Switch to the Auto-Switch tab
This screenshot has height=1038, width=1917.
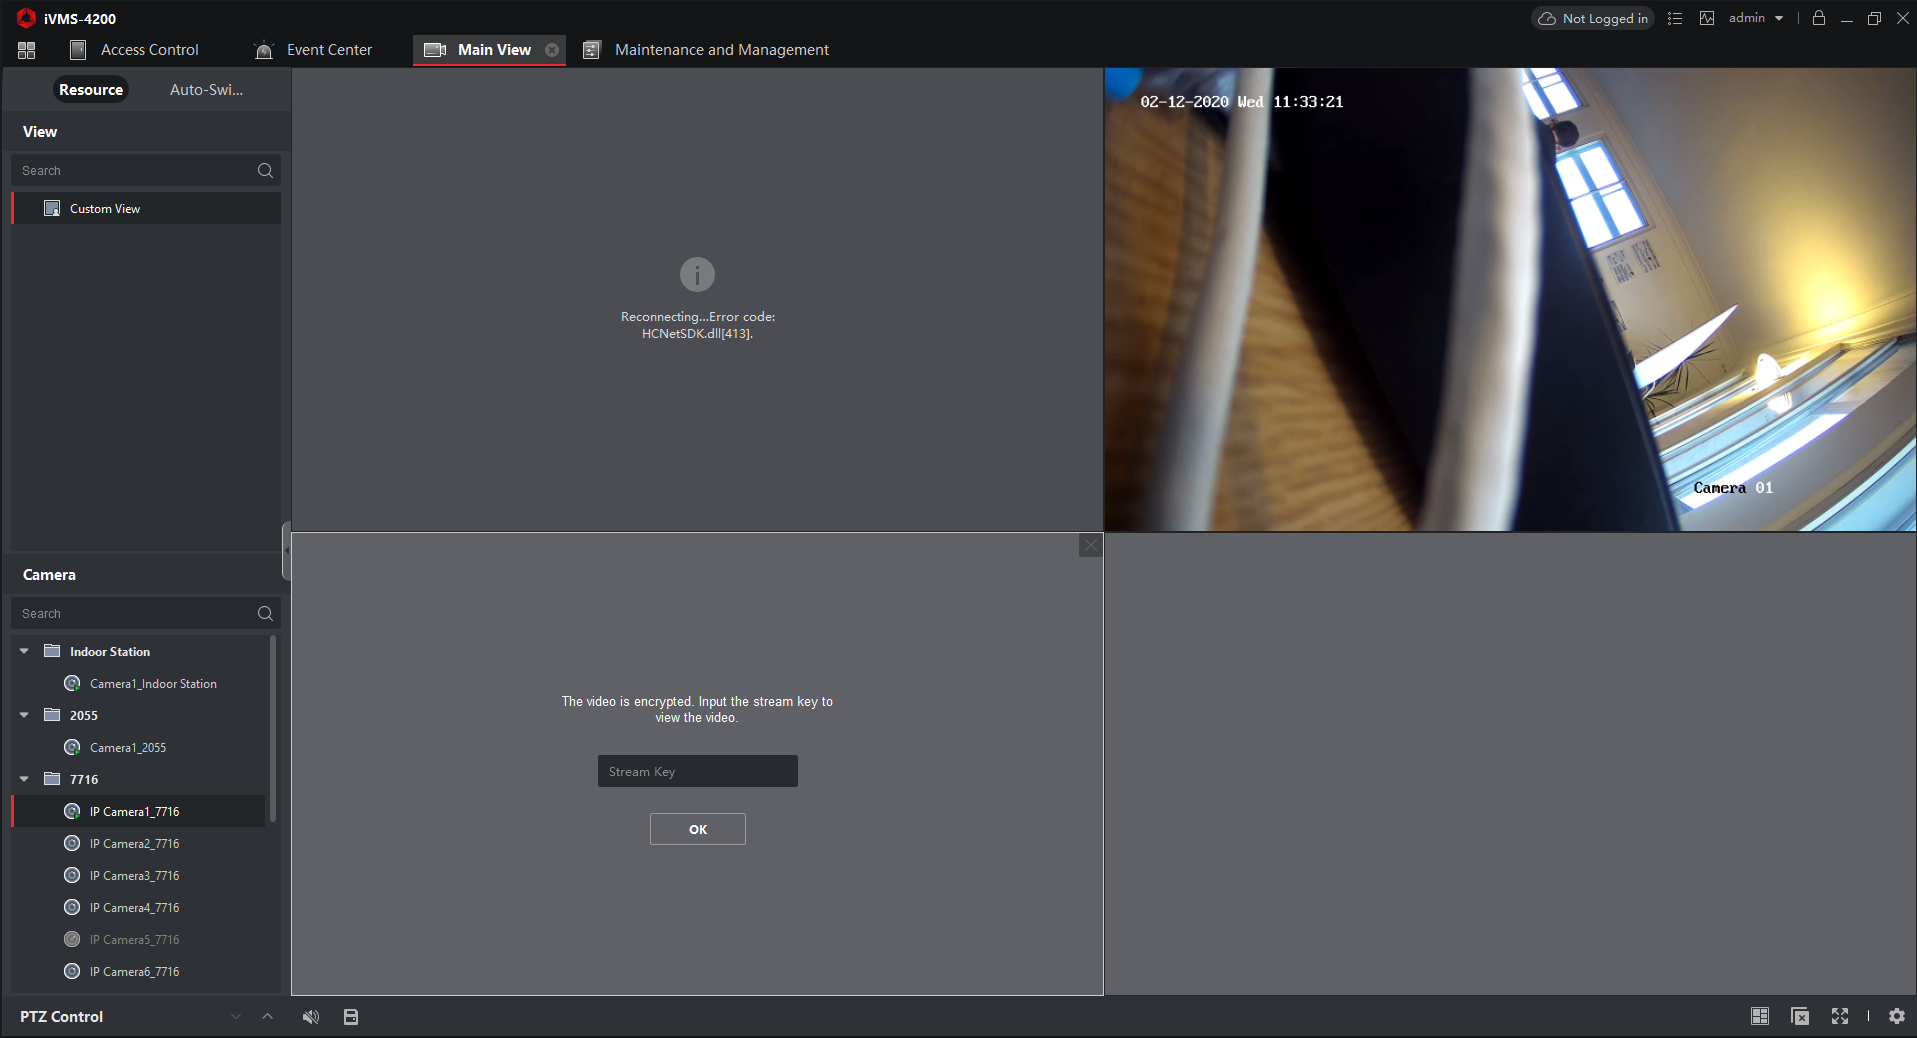pyautogui.click(x=206, y=90)
